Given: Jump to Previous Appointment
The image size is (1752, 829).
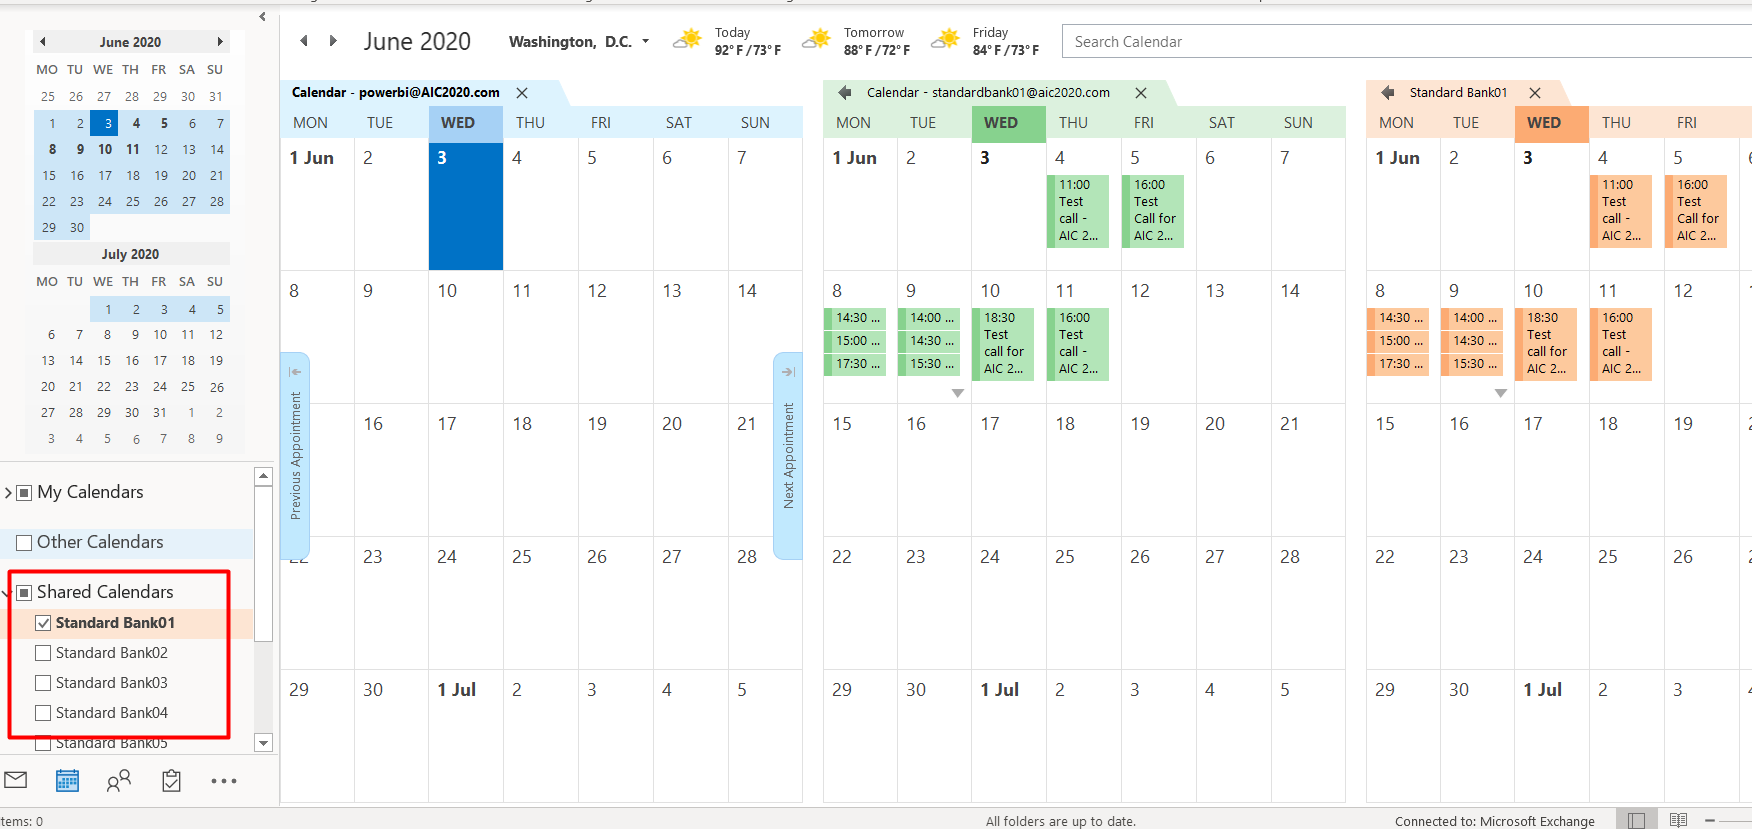Looking at the screenshot, I should pos(295,455).
